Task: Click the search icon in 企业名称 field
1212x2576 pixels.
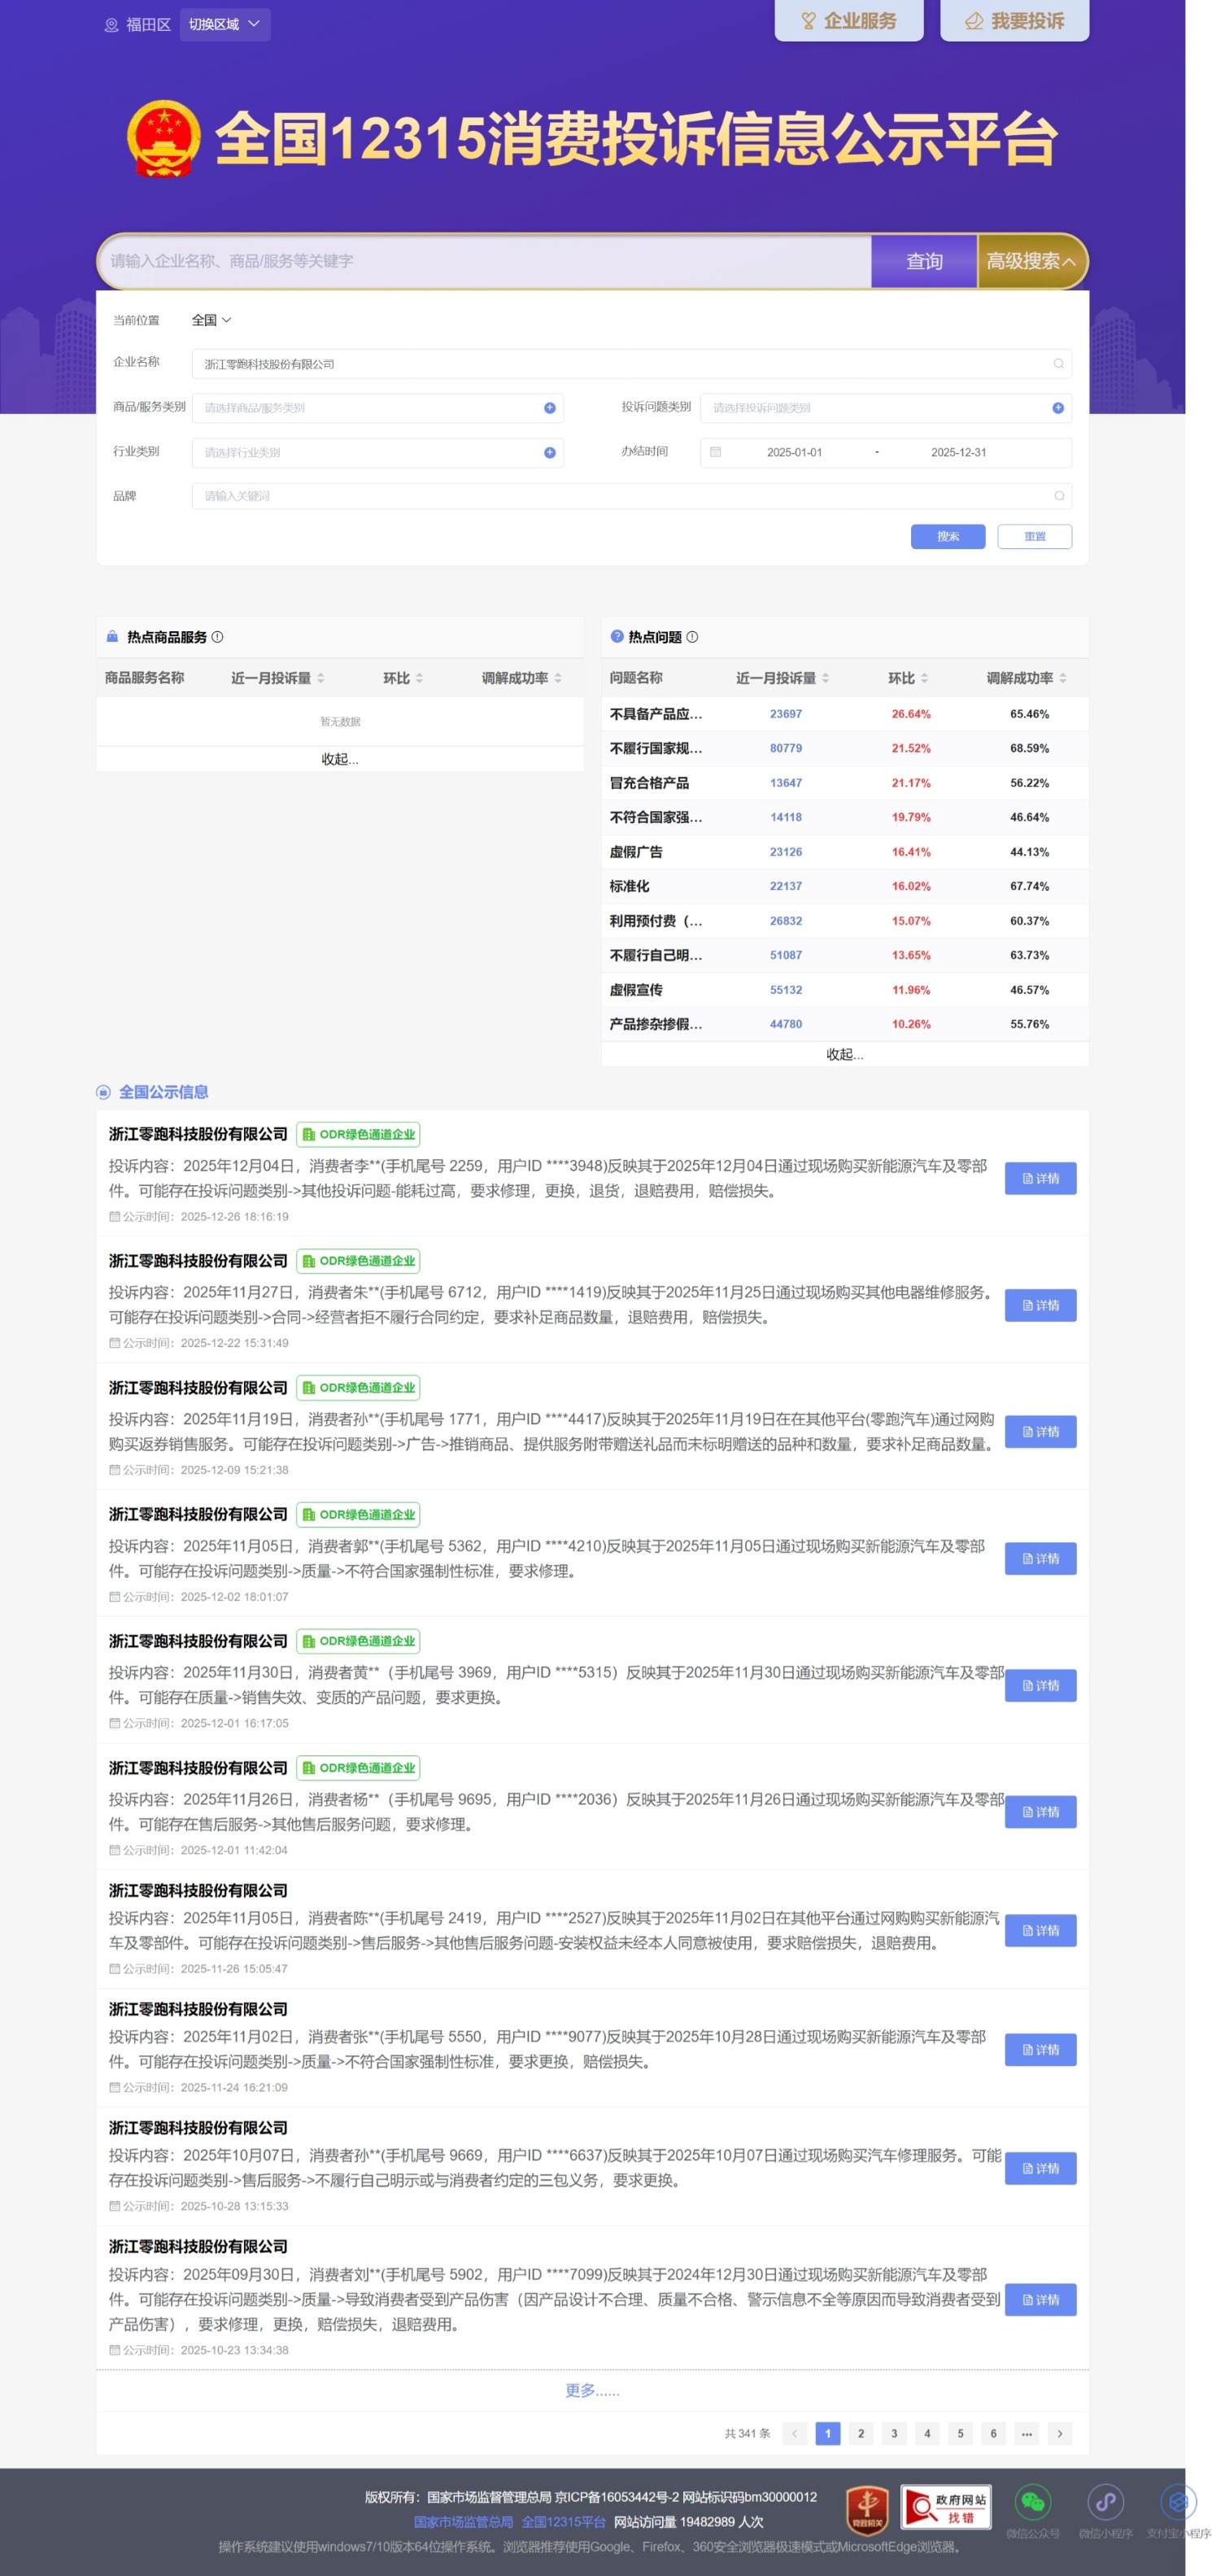Action: pyautogui.click(x=1058, y=364)
